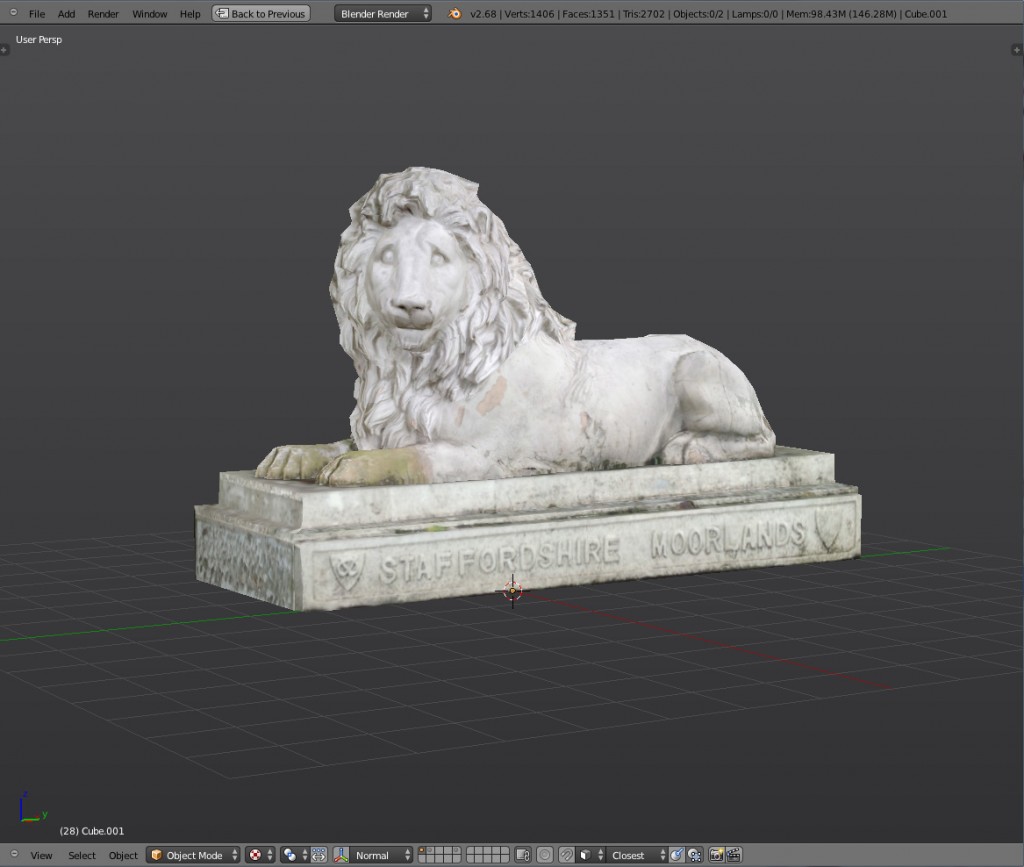Open the File menu

tap(36, 13)
